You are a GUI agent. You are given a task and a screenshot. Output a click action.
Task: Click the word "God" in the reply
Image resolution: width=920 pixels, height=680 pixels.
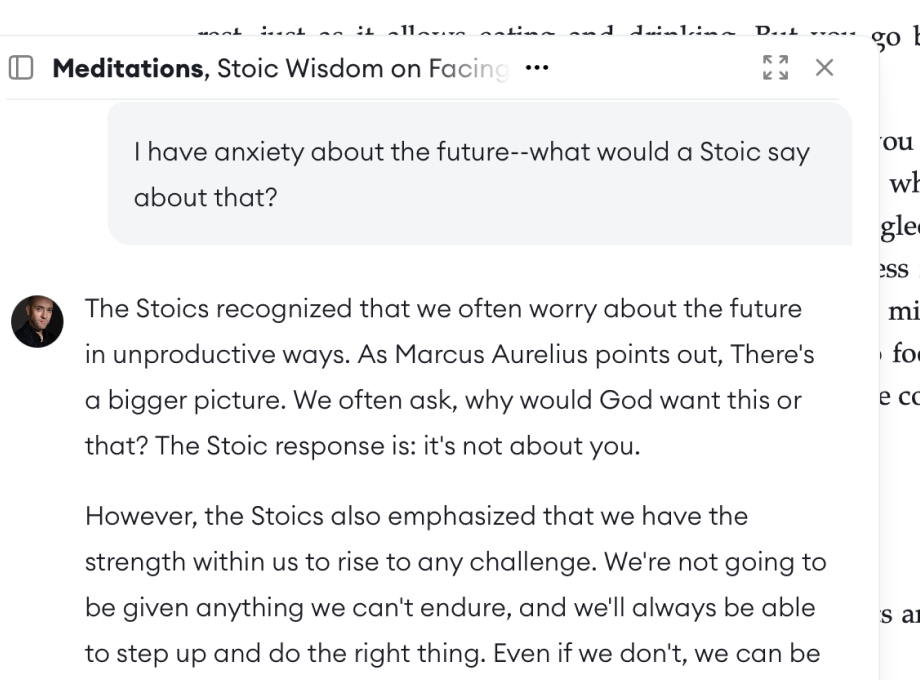[626, 400]
